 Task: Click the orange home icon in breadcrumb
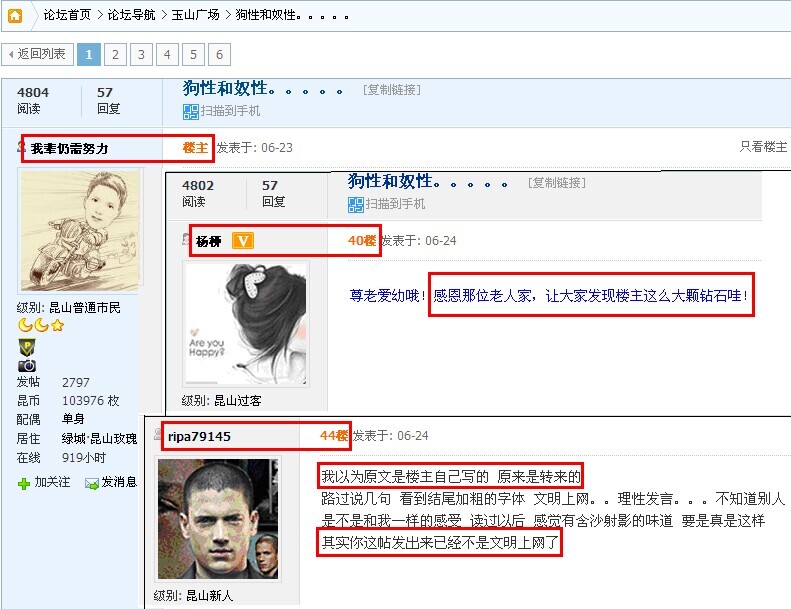pyautogui.click(x=15, y=16)
